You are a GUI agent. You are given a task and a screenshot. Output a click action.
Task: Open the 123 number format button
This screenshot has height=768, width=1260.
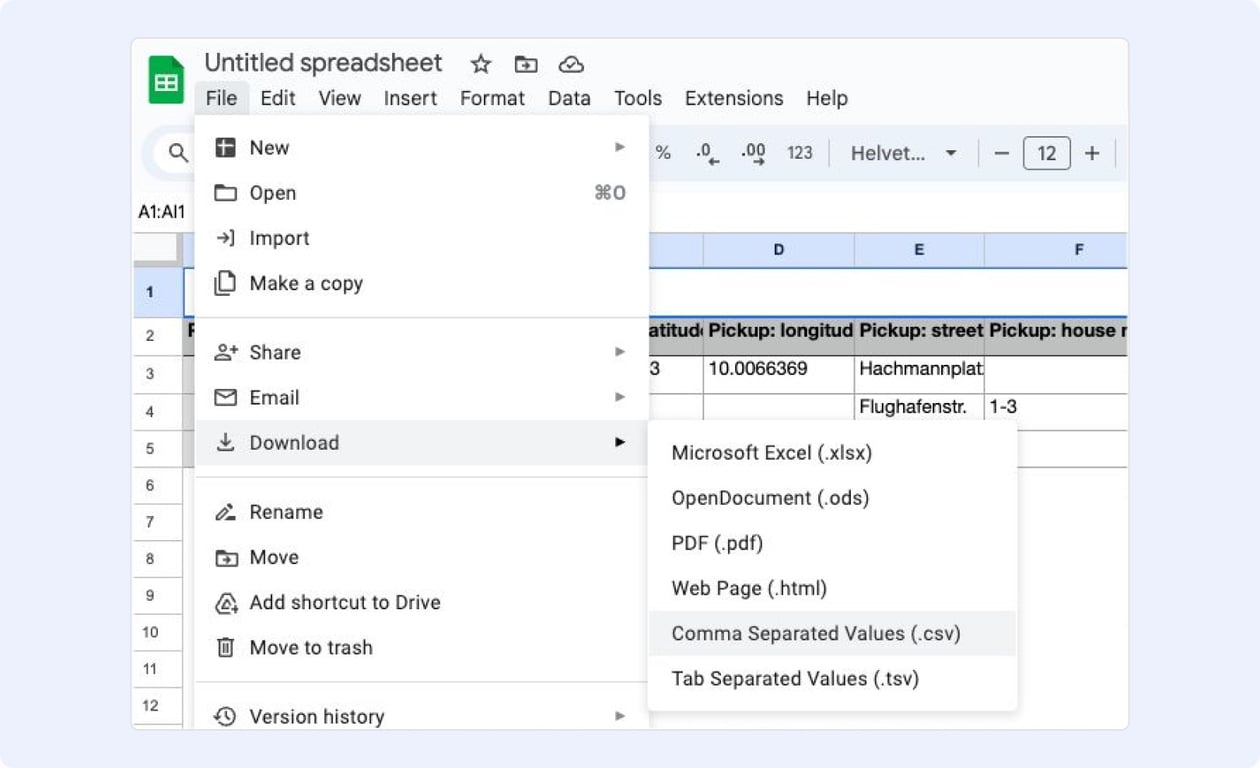point(800,153)
